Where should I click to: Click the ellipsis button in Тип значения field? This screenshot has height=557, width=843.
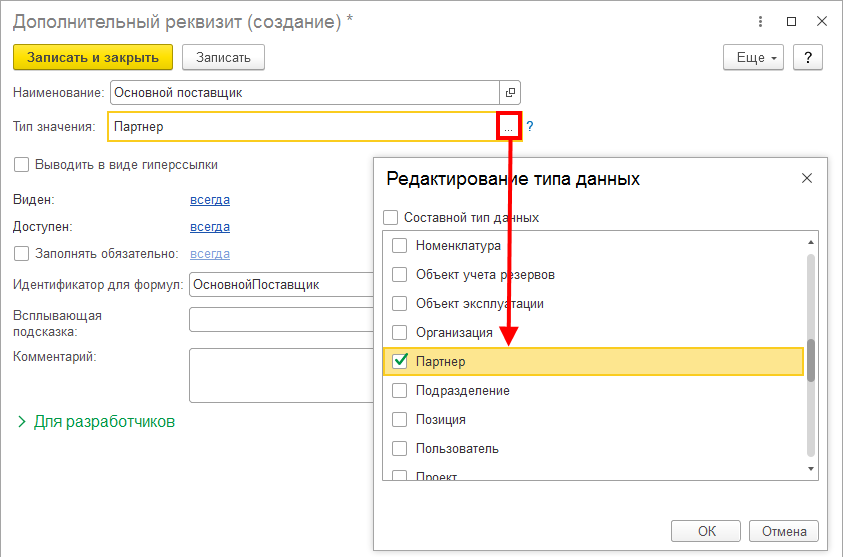click(509, 127)
